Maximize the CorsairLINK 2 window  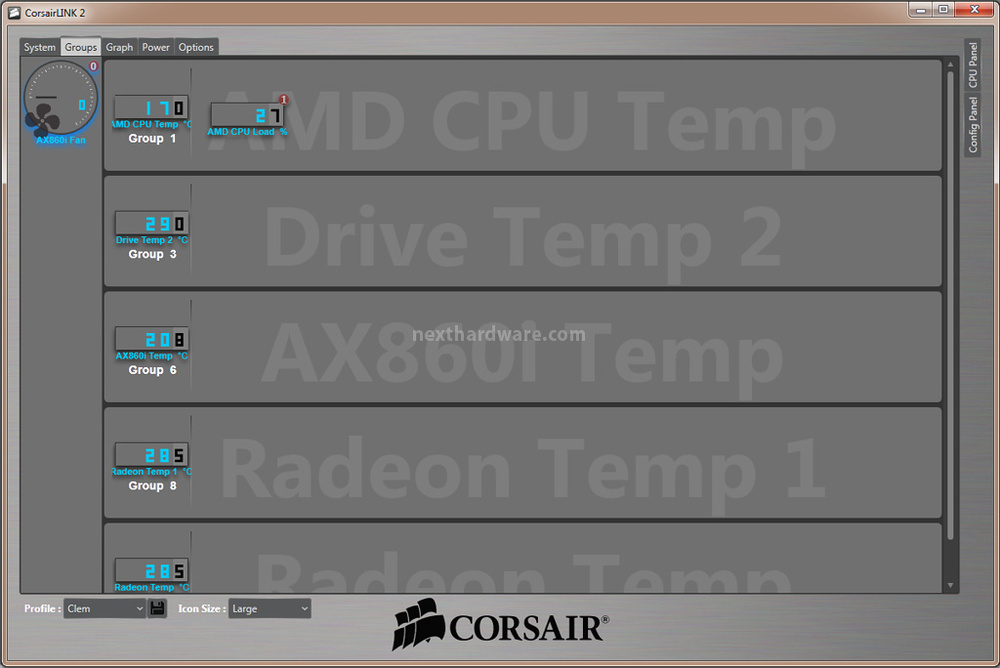(943, 10)
